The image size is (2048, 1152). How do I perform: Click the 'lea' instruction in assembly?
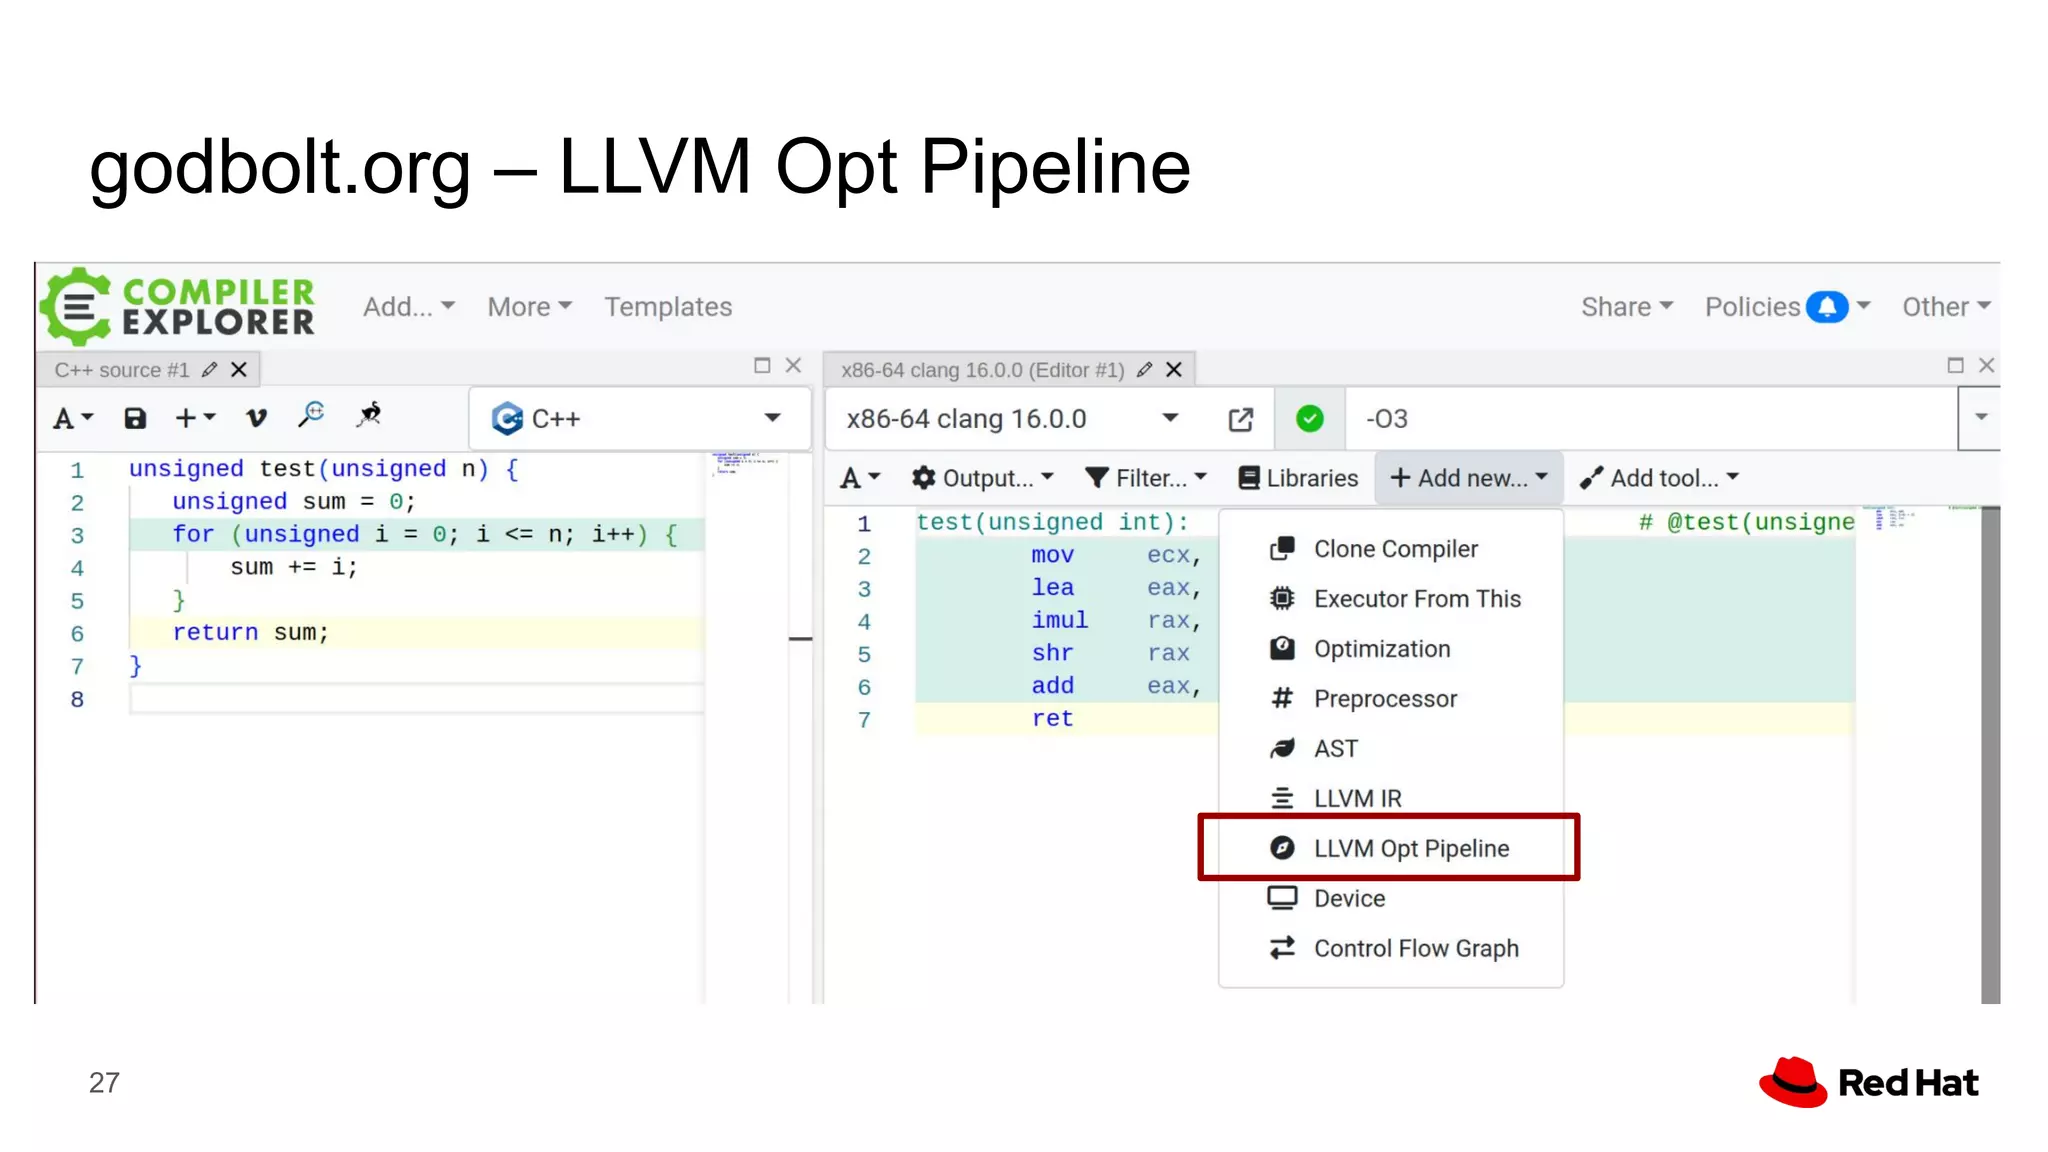click(1052, 587)
